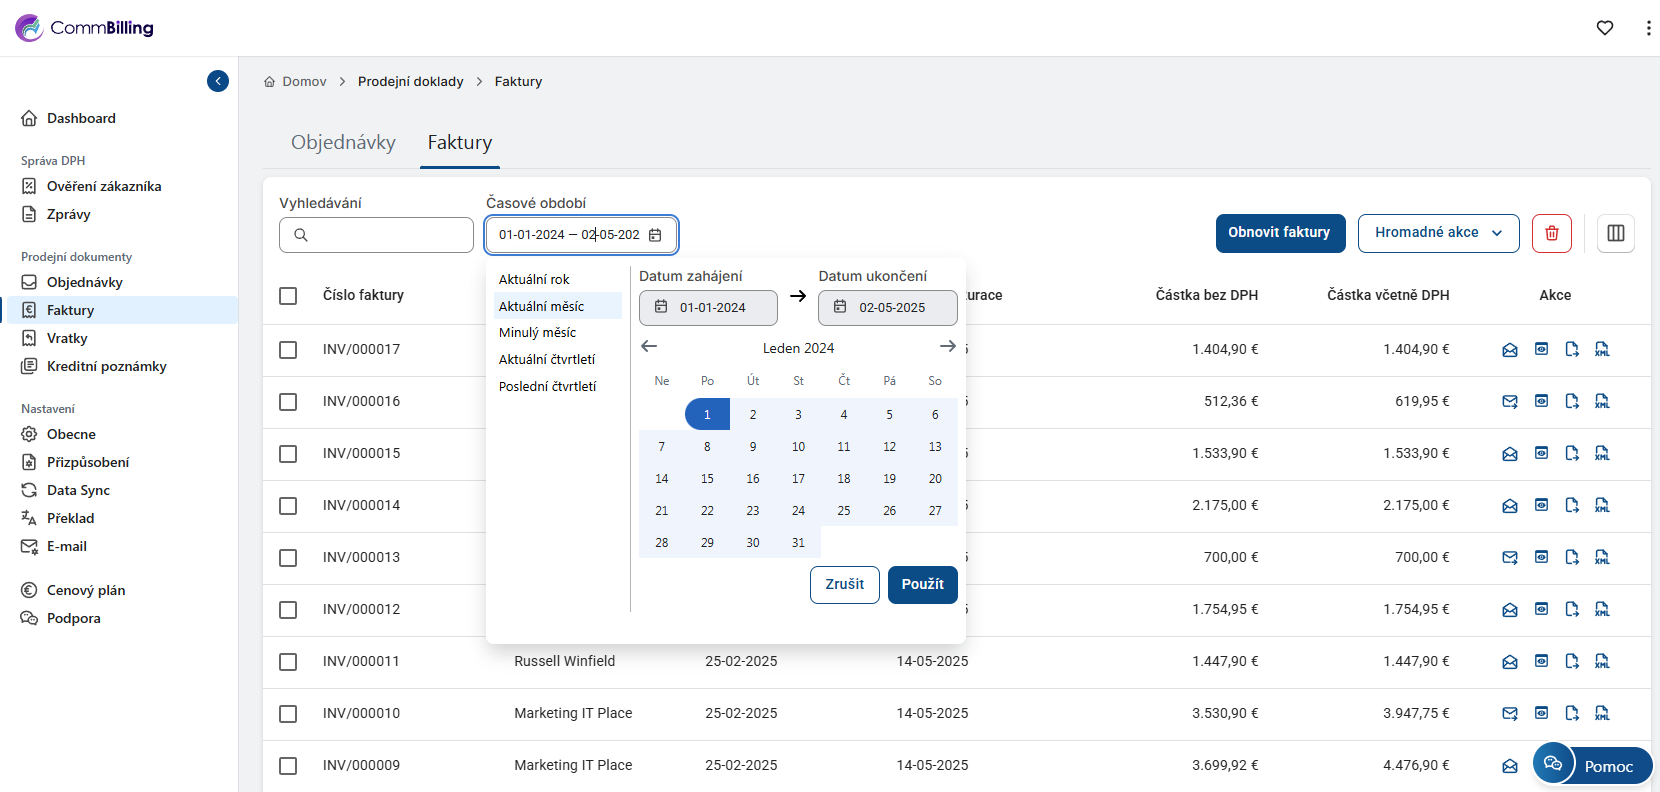Download XML for invoice INV/000017

tap(1602, 349)
